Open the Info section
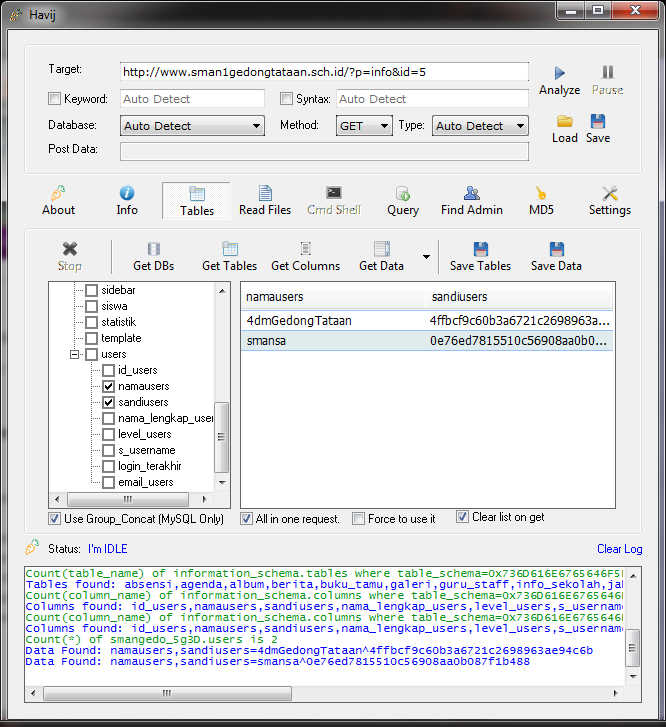The height and width of the screenshot is (727, 666). pyautogui.click(x=127, y=201)
